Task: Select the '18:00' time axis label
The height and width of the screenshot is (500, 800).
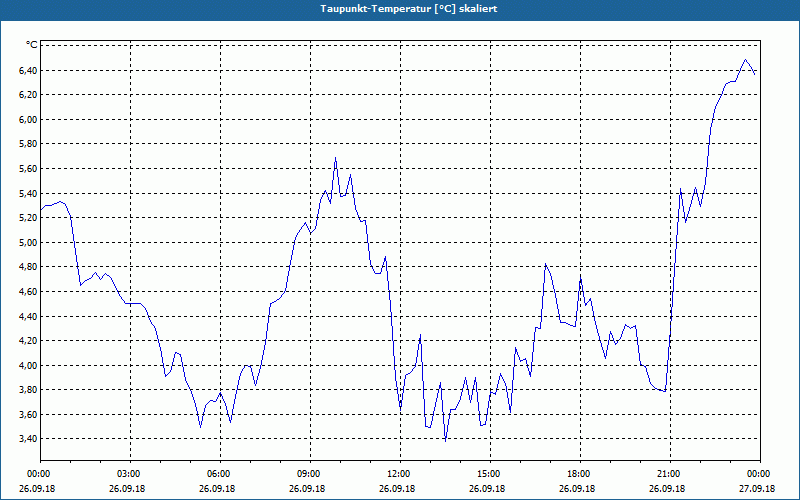Action: pos(579,473)
